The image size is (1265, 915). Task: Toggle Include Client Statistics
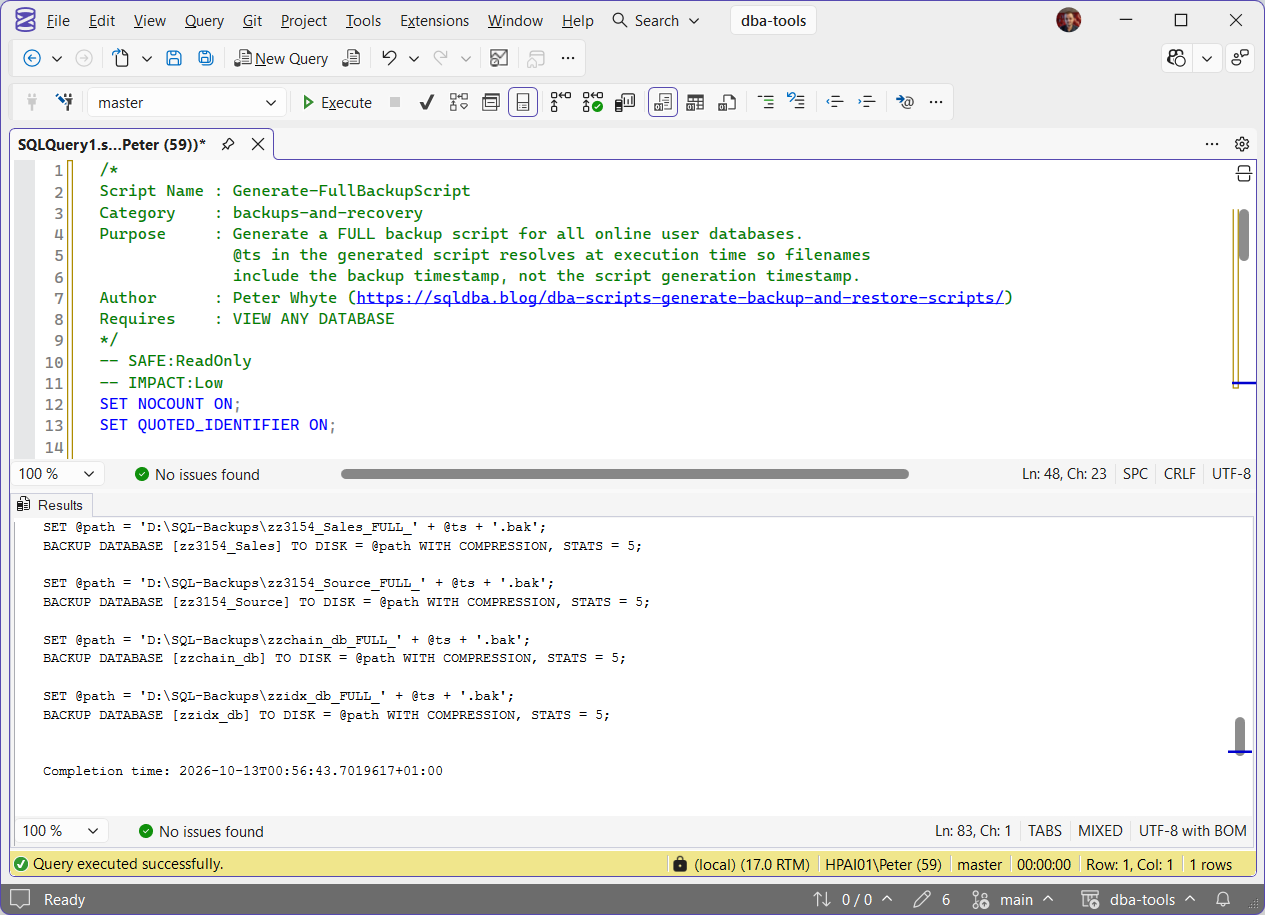pyautogui.click(x=625, y=102)
